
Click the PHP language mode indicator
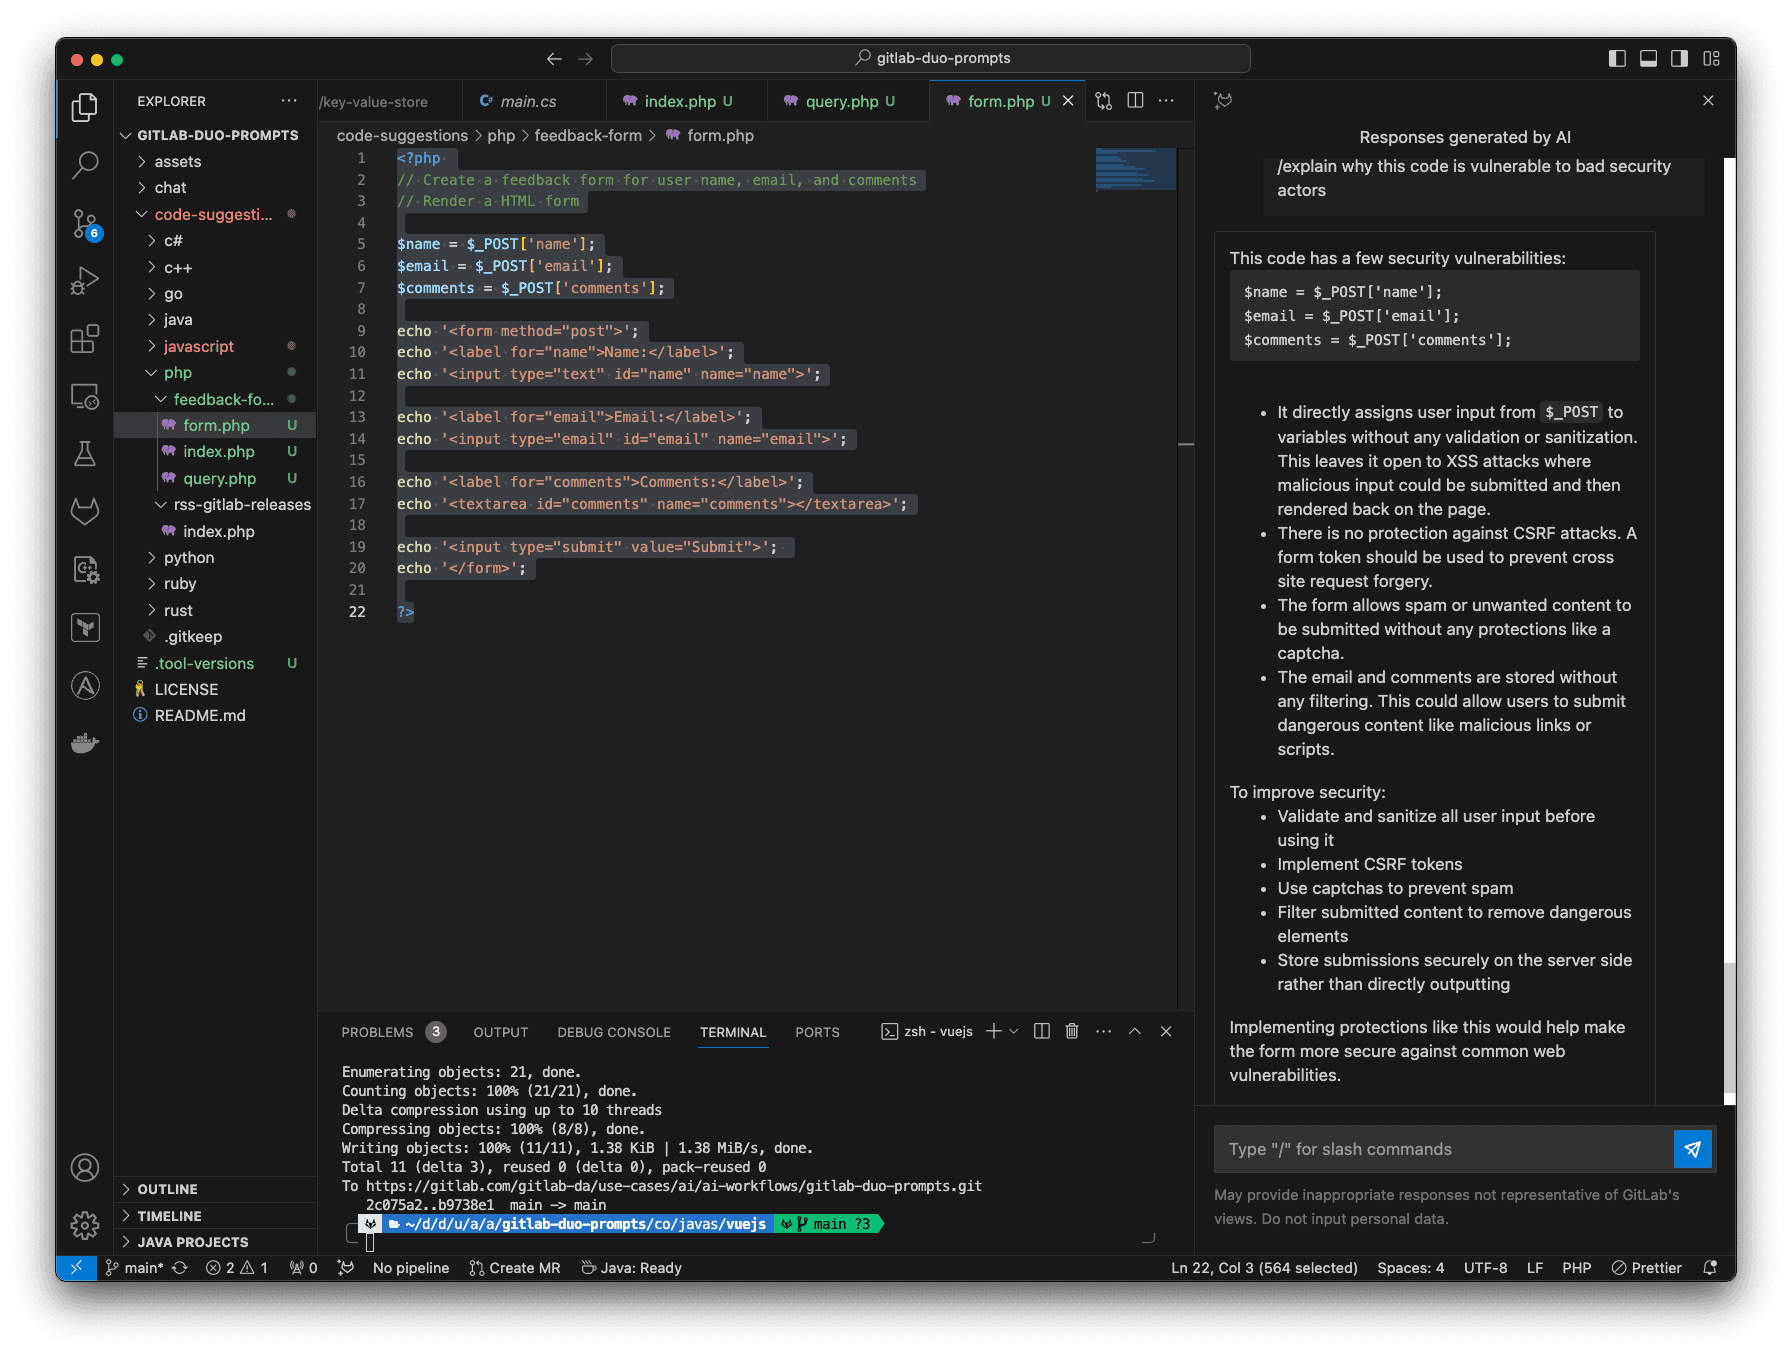pos(1576,1268)
